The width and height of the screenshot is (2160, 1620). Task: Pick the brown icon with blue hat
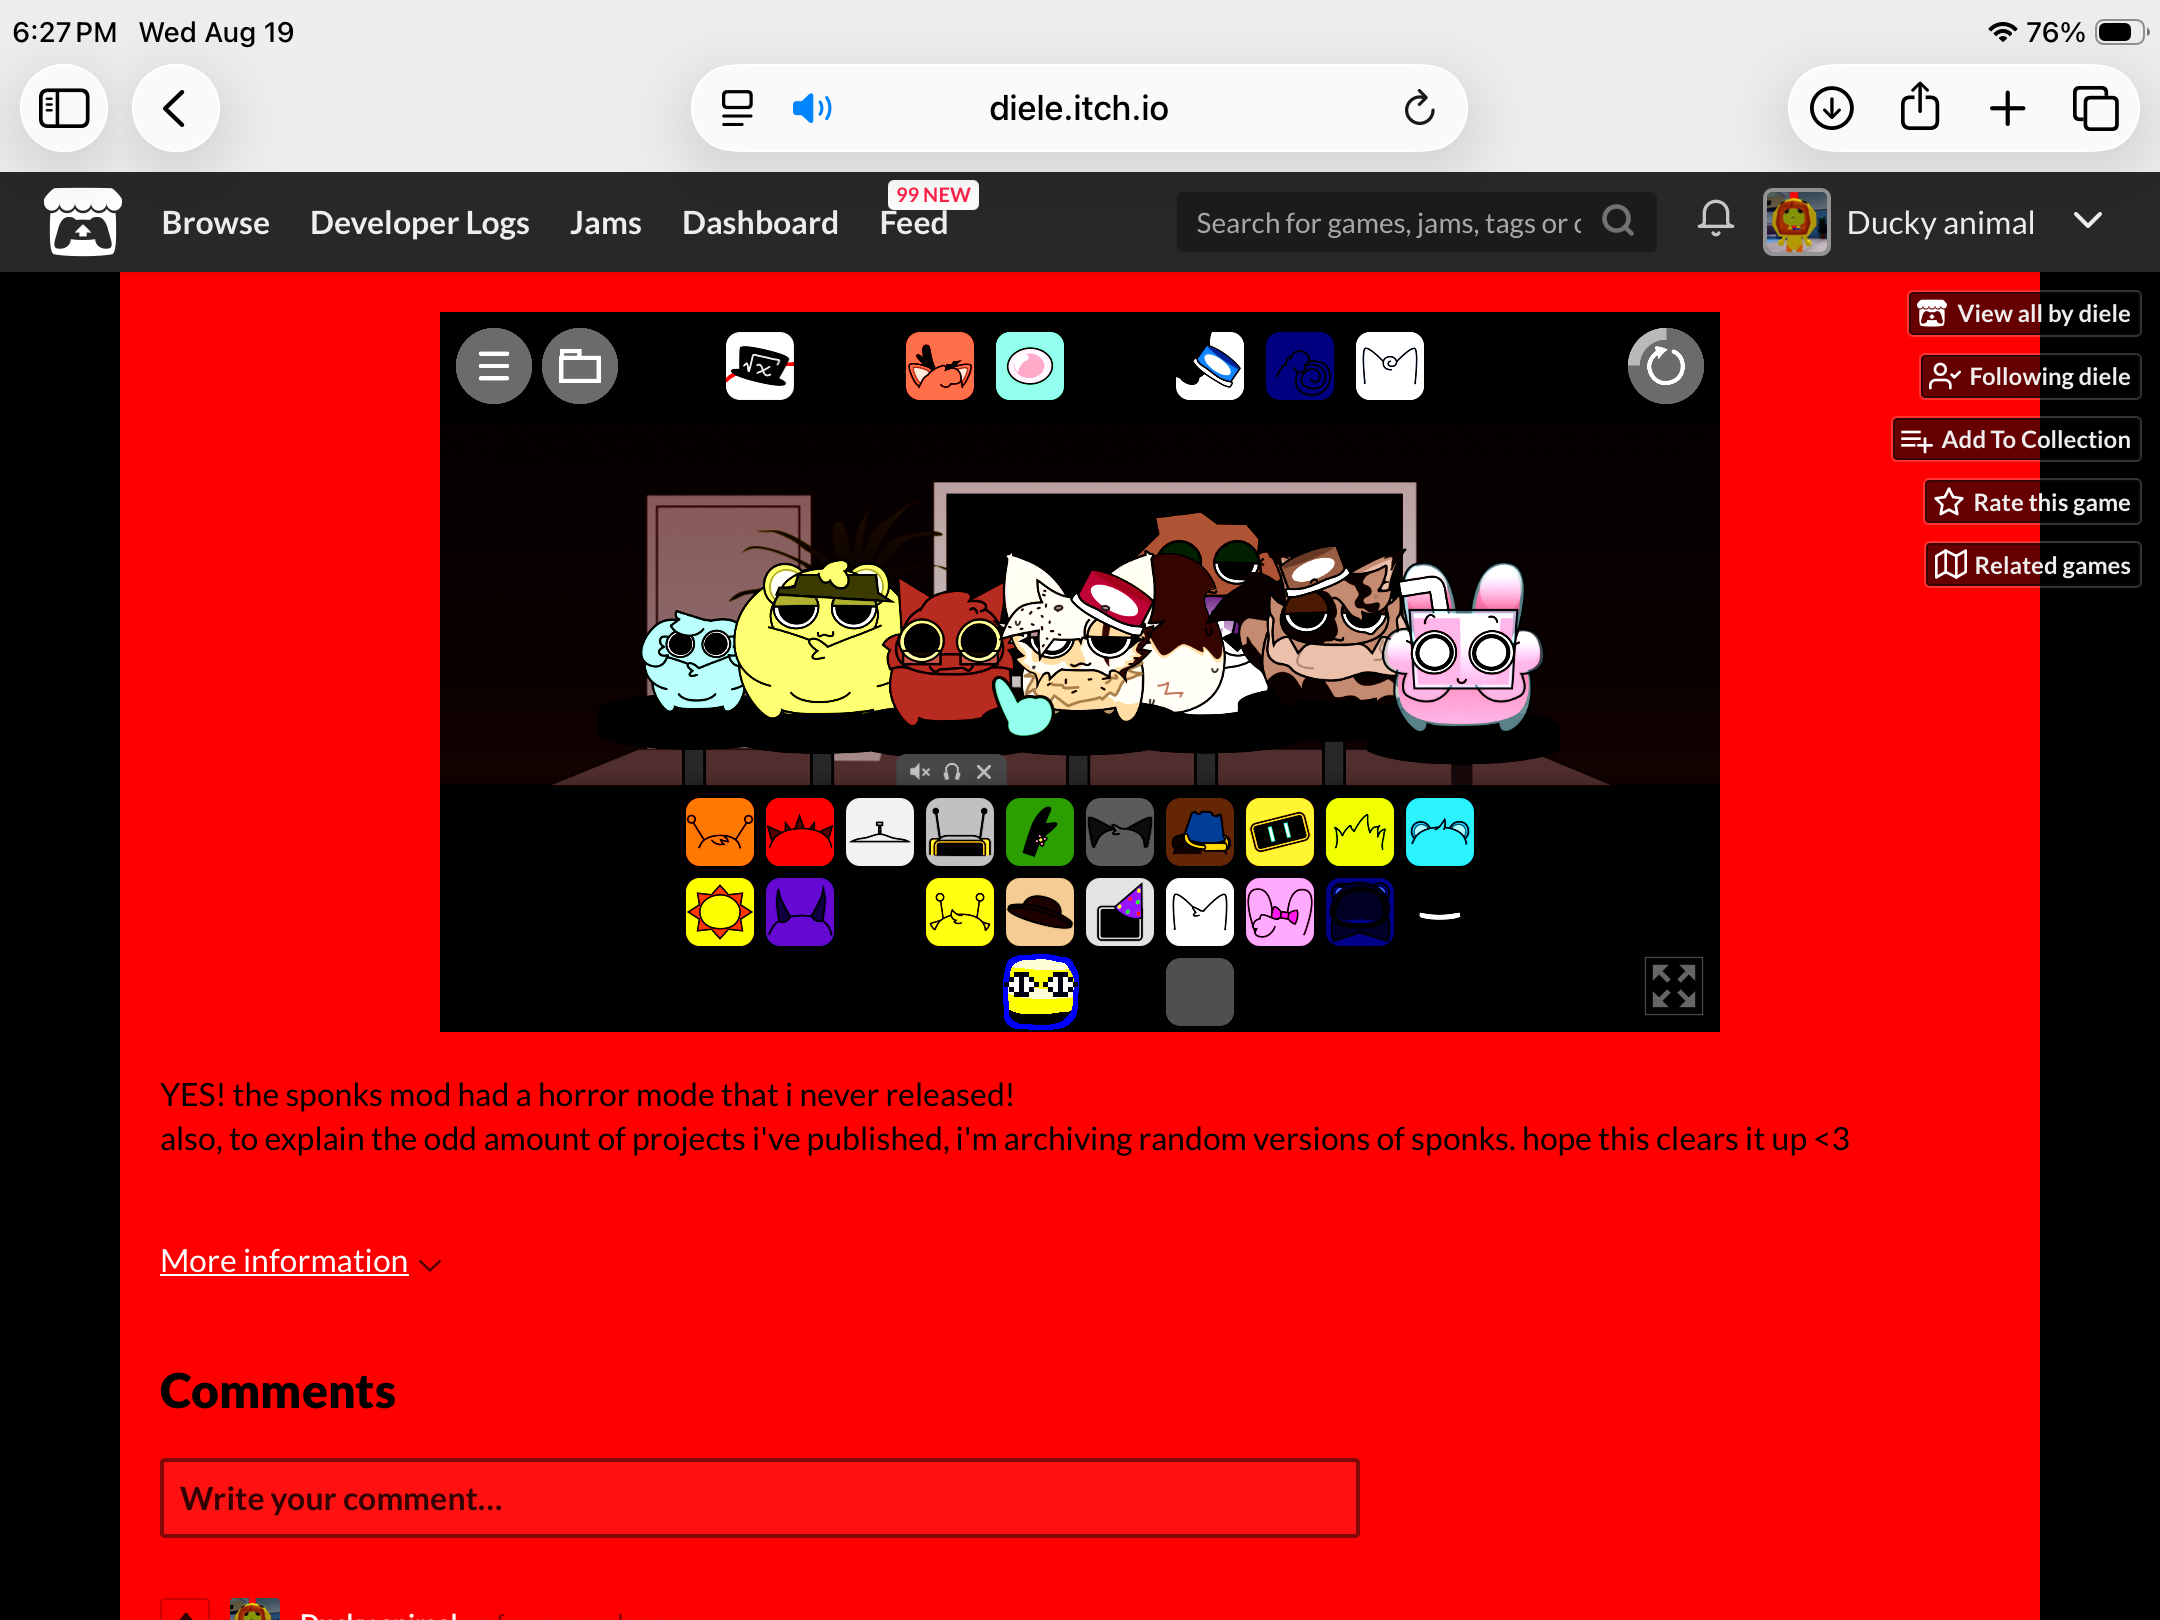[1200, 832]
